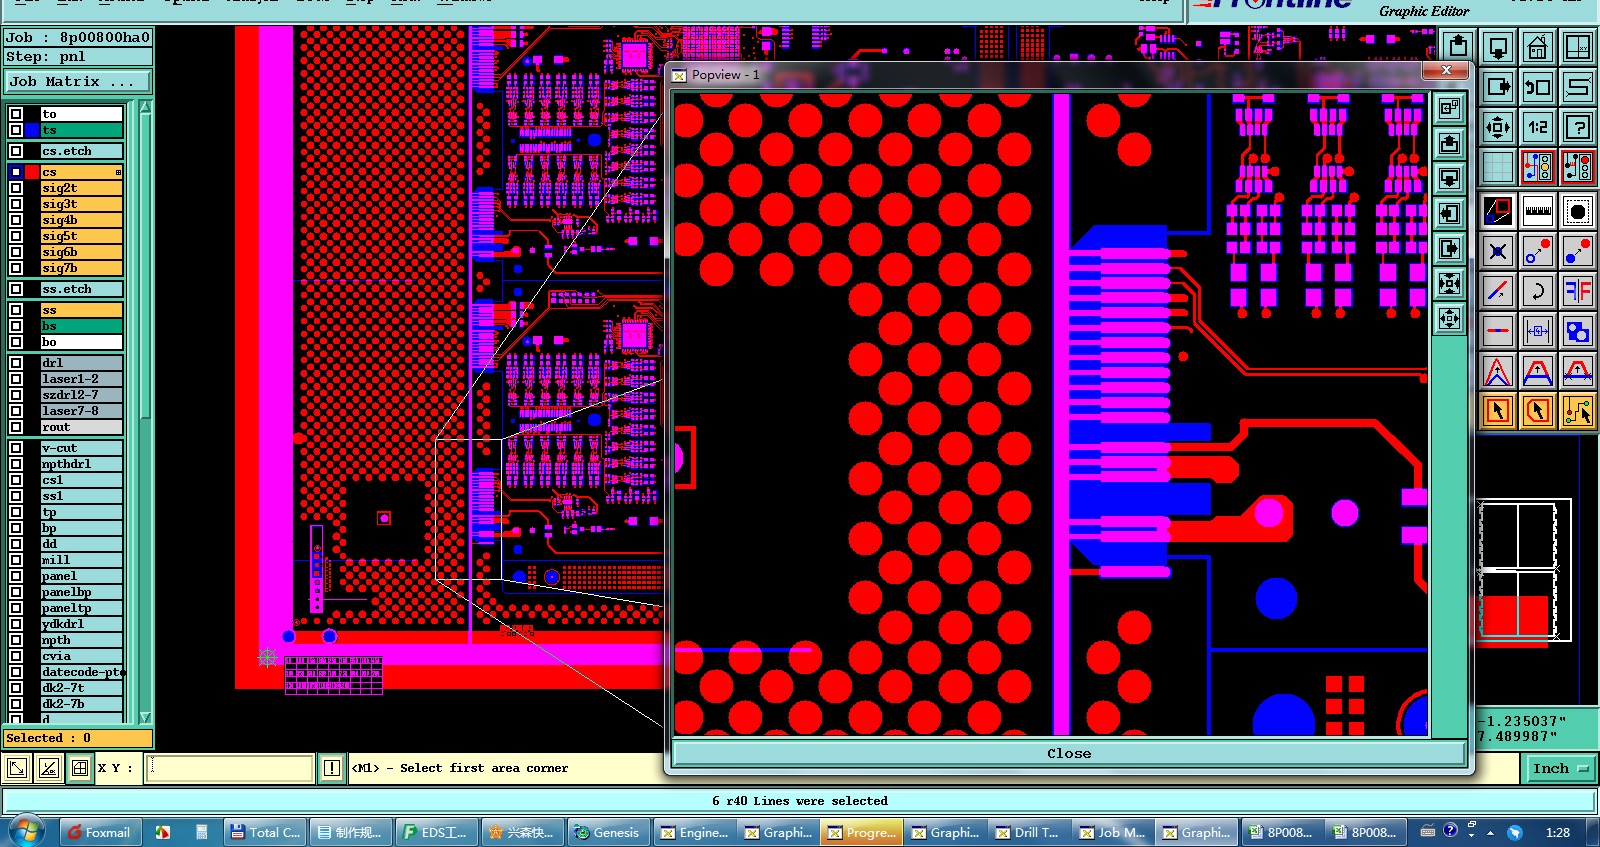Click the red cs layer color swatch
This screenshot has height=847, width=1600.
32,172
